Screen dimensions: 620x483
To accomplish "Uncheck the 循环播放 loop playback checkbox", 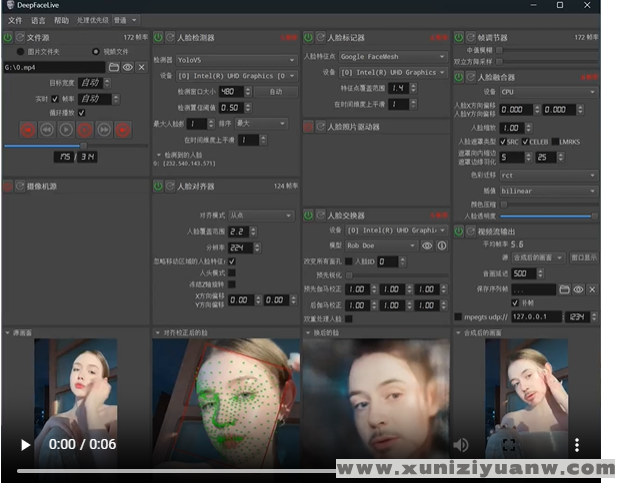I will point(82,113).
